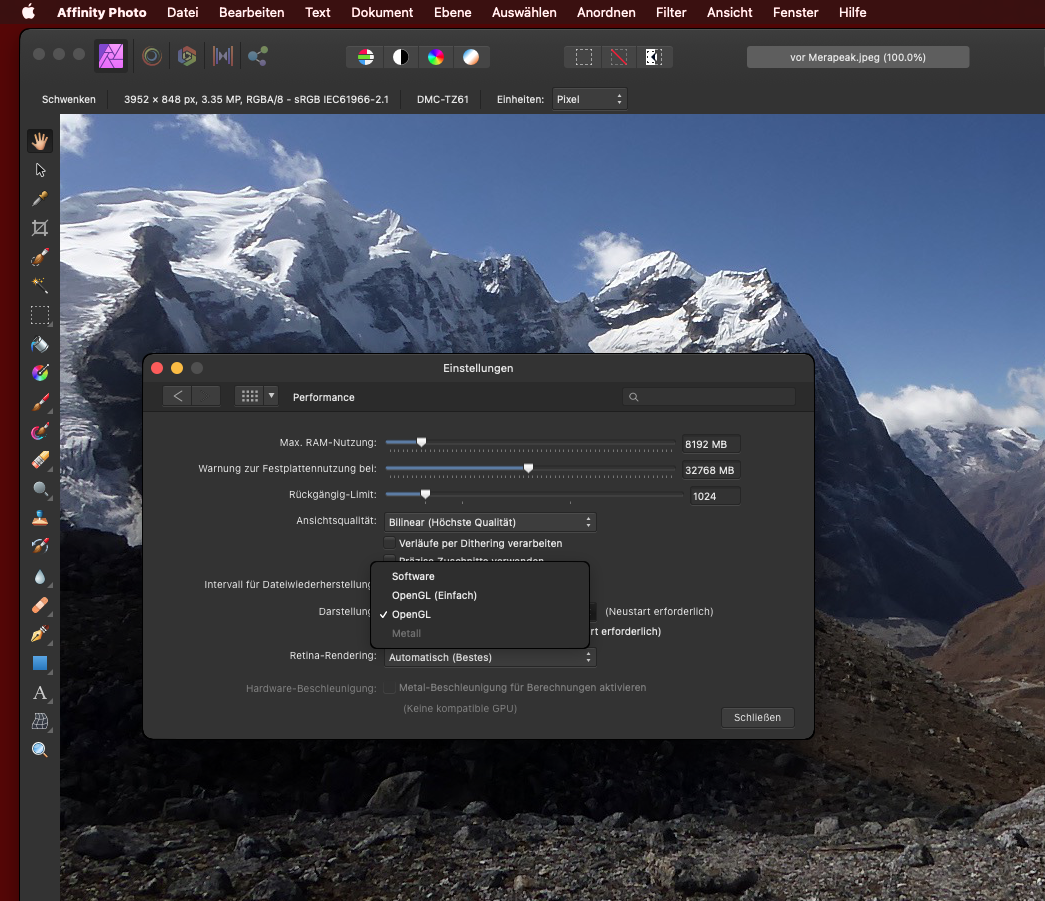This screenshot has width=1045, height=901.
Task: Select the Clone Stamp tool
Action: [x=40, y=518]
